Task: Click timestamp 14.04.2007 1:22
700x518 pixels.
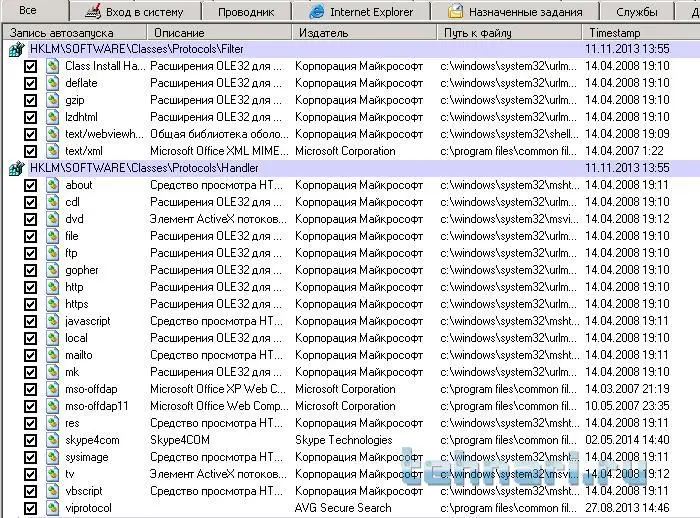Action: [624, 151]
